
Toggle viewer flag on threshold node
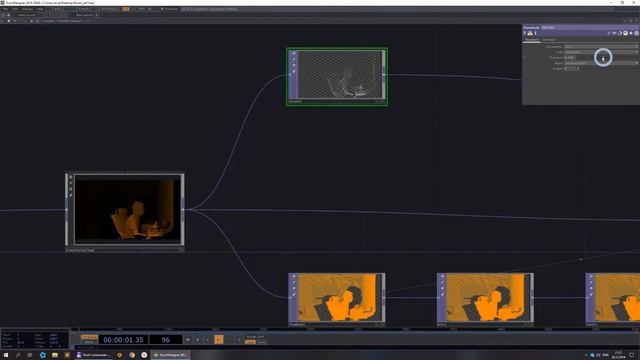[x=293, y=53]
